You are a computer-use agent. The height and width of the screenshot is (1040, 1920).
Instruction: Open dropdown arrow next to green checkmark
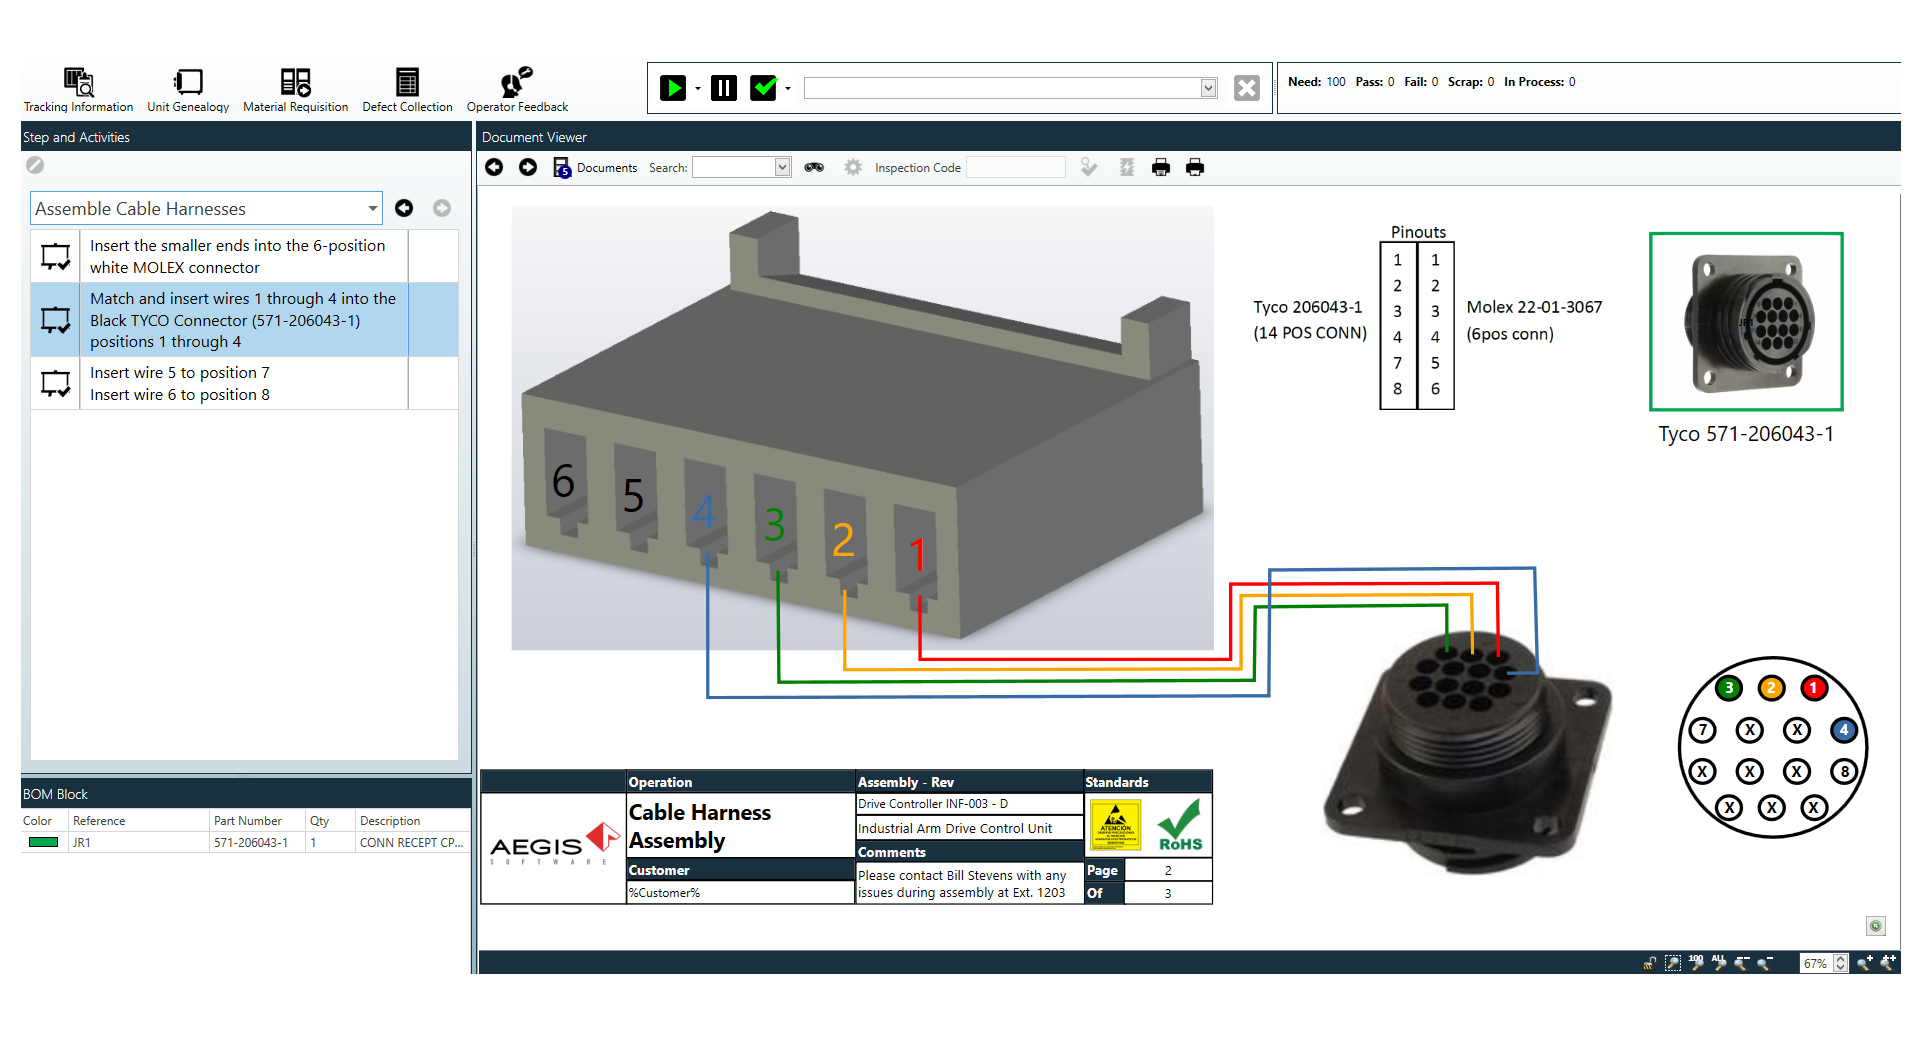point(788,89)
